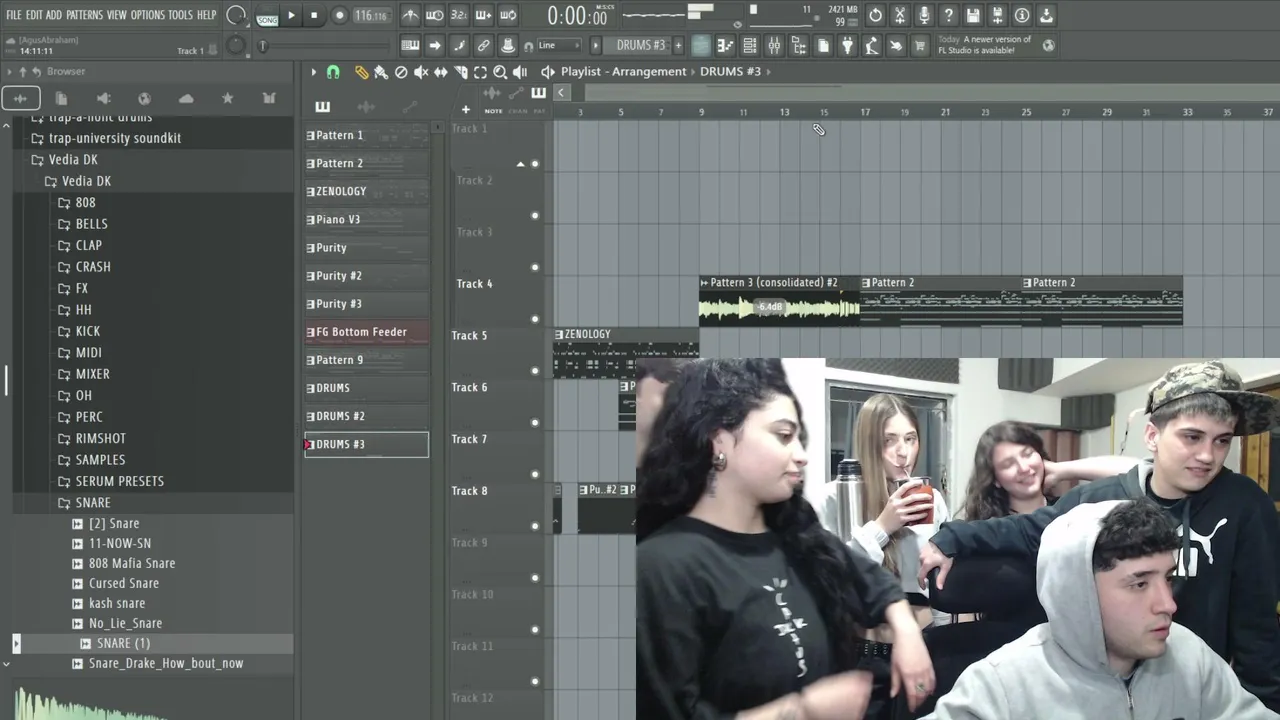Select the Mute tool in playlist
The width and height of the screenshot is (1280, 720).
pos(421,72)
